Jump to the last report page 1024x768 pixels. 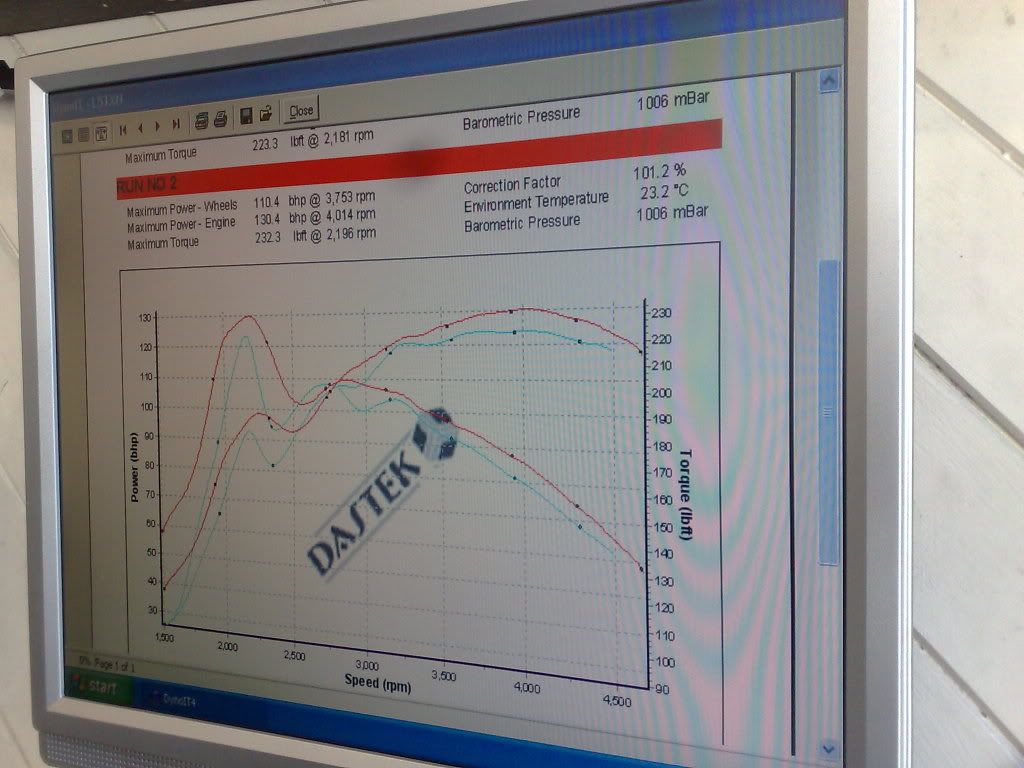[x=176, y=124]
